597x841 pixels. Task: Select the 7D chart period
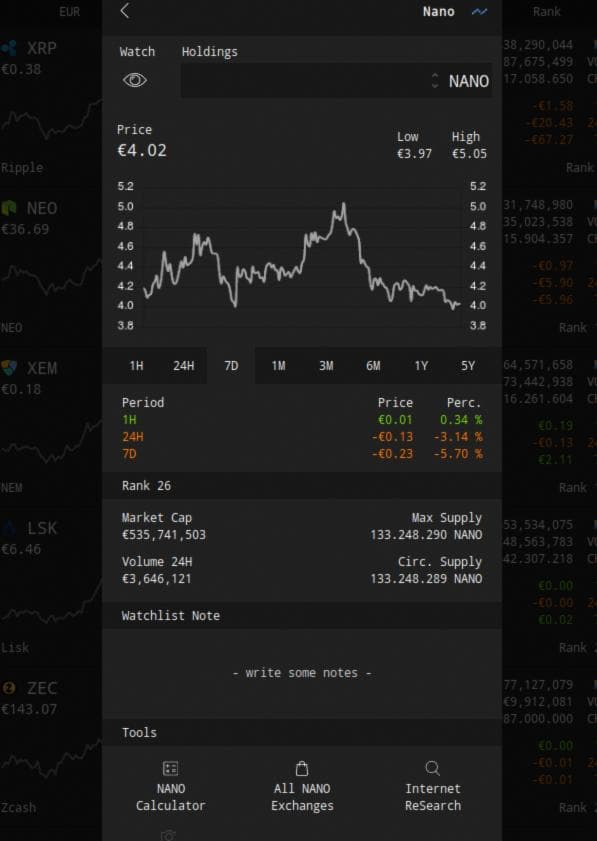tap(231, 366)
